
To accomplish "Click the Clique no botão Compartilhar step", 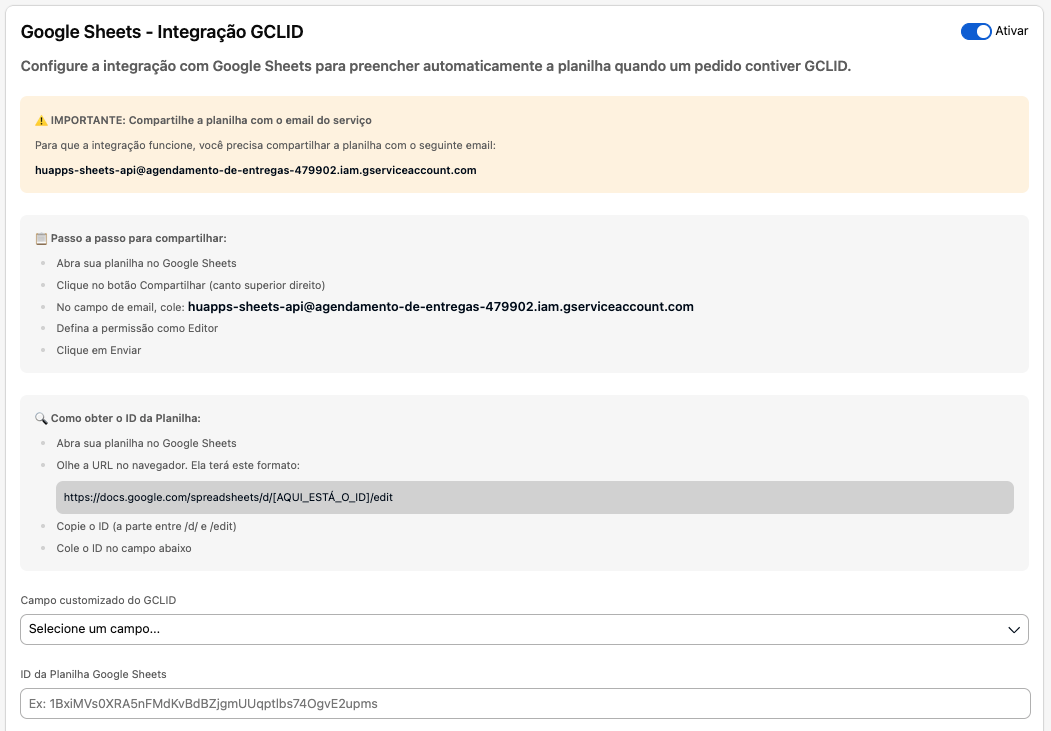I will point(190,285).
